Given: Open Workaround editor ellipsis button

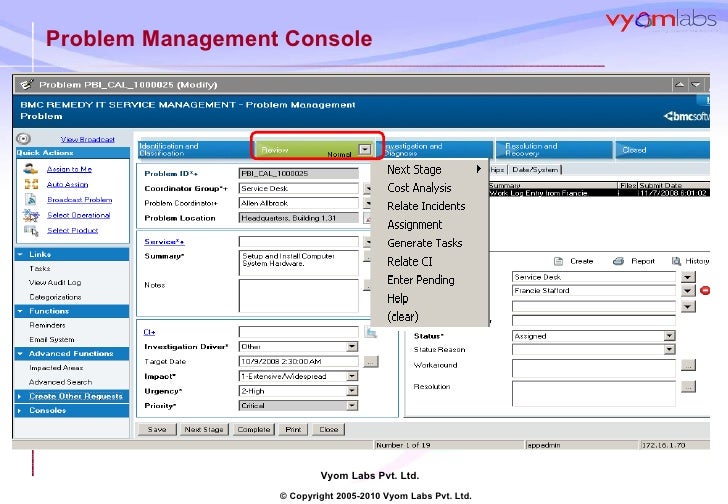Looking at the screenshot, I should point(689,365).
